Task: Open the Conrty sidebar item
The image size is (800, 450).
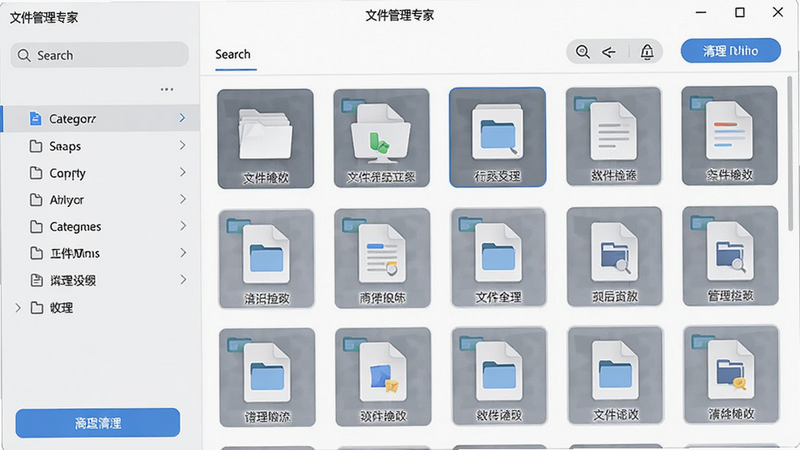Action: [x=101, y=173]
